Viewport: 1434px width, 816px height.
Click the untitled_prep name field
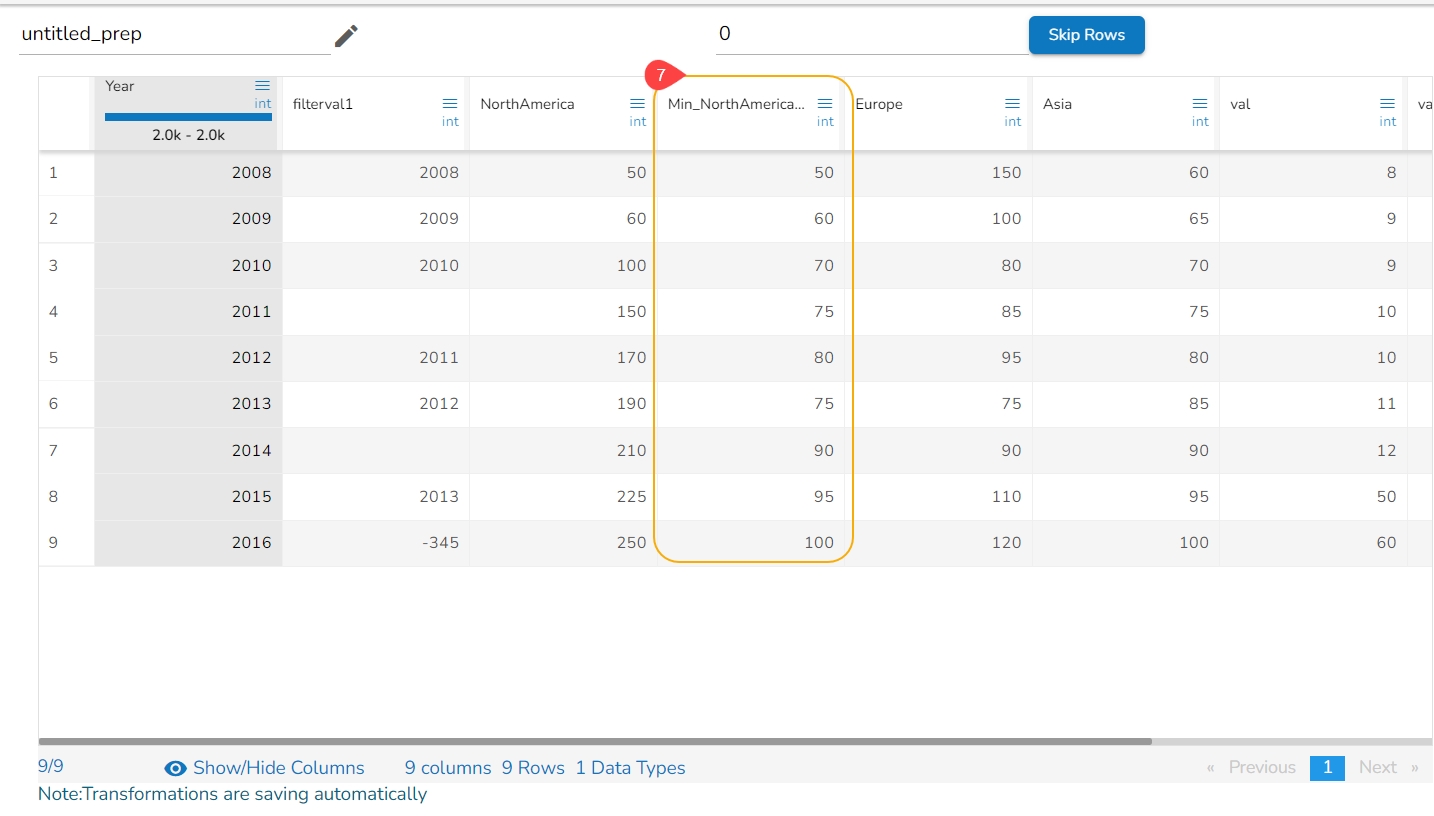click(174, 35)
